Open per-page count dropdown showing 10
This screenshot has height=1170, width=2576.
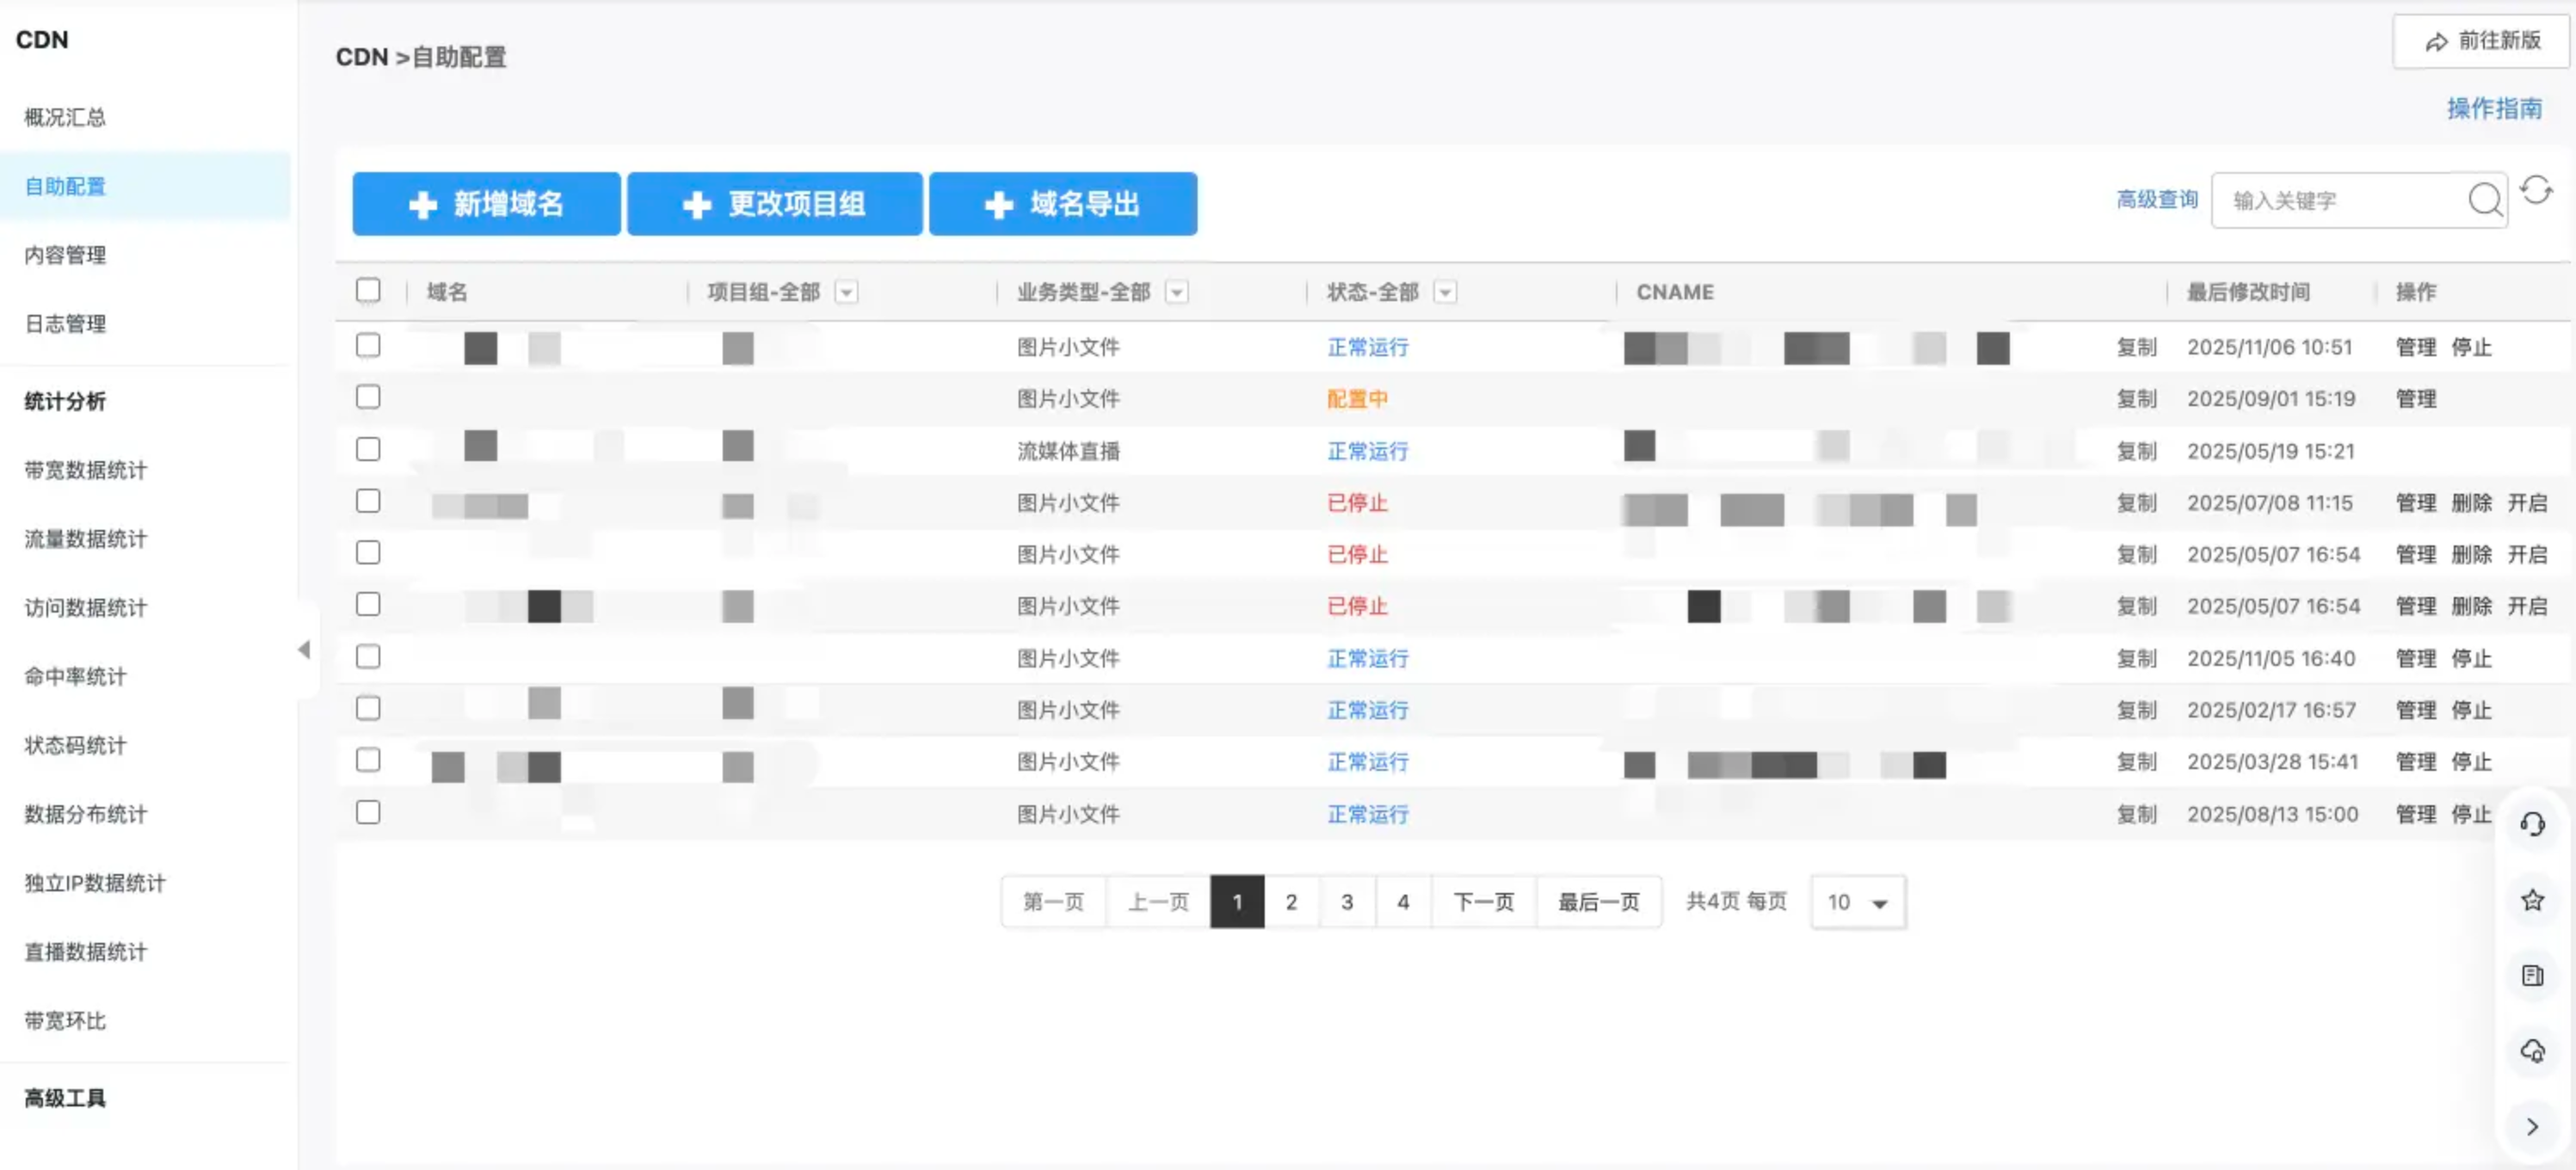(1857, 902)
